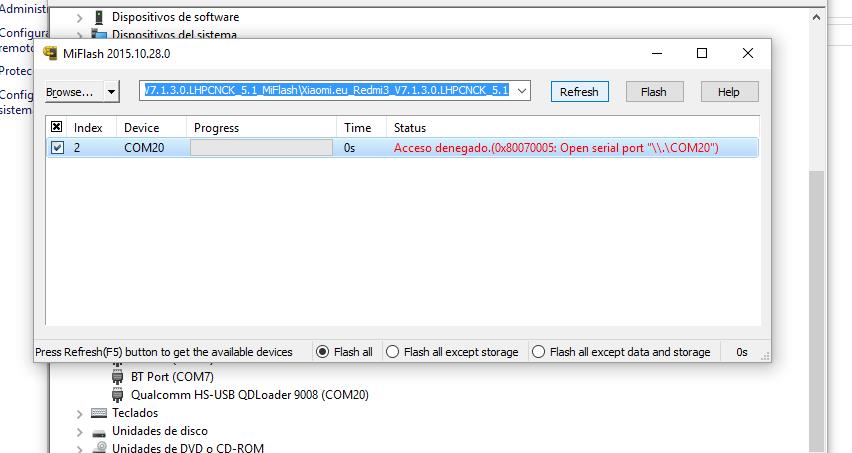Select the 'Teclados' tree item
The width and height of the screenshot is (852, 453).
[135, 413]
